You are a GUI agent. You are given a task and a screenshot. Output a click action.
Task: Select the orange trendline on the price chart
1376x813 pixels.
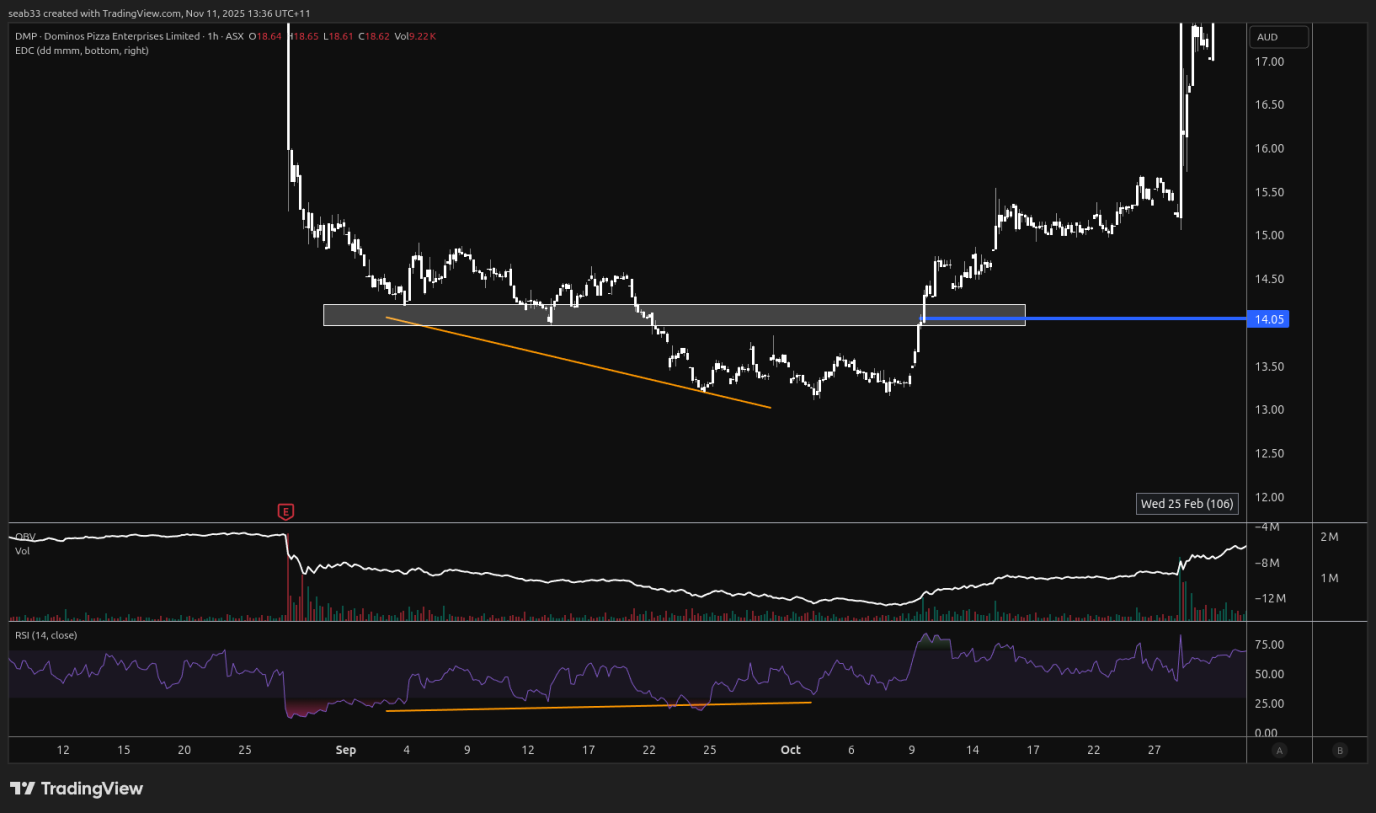coord(580,363)
